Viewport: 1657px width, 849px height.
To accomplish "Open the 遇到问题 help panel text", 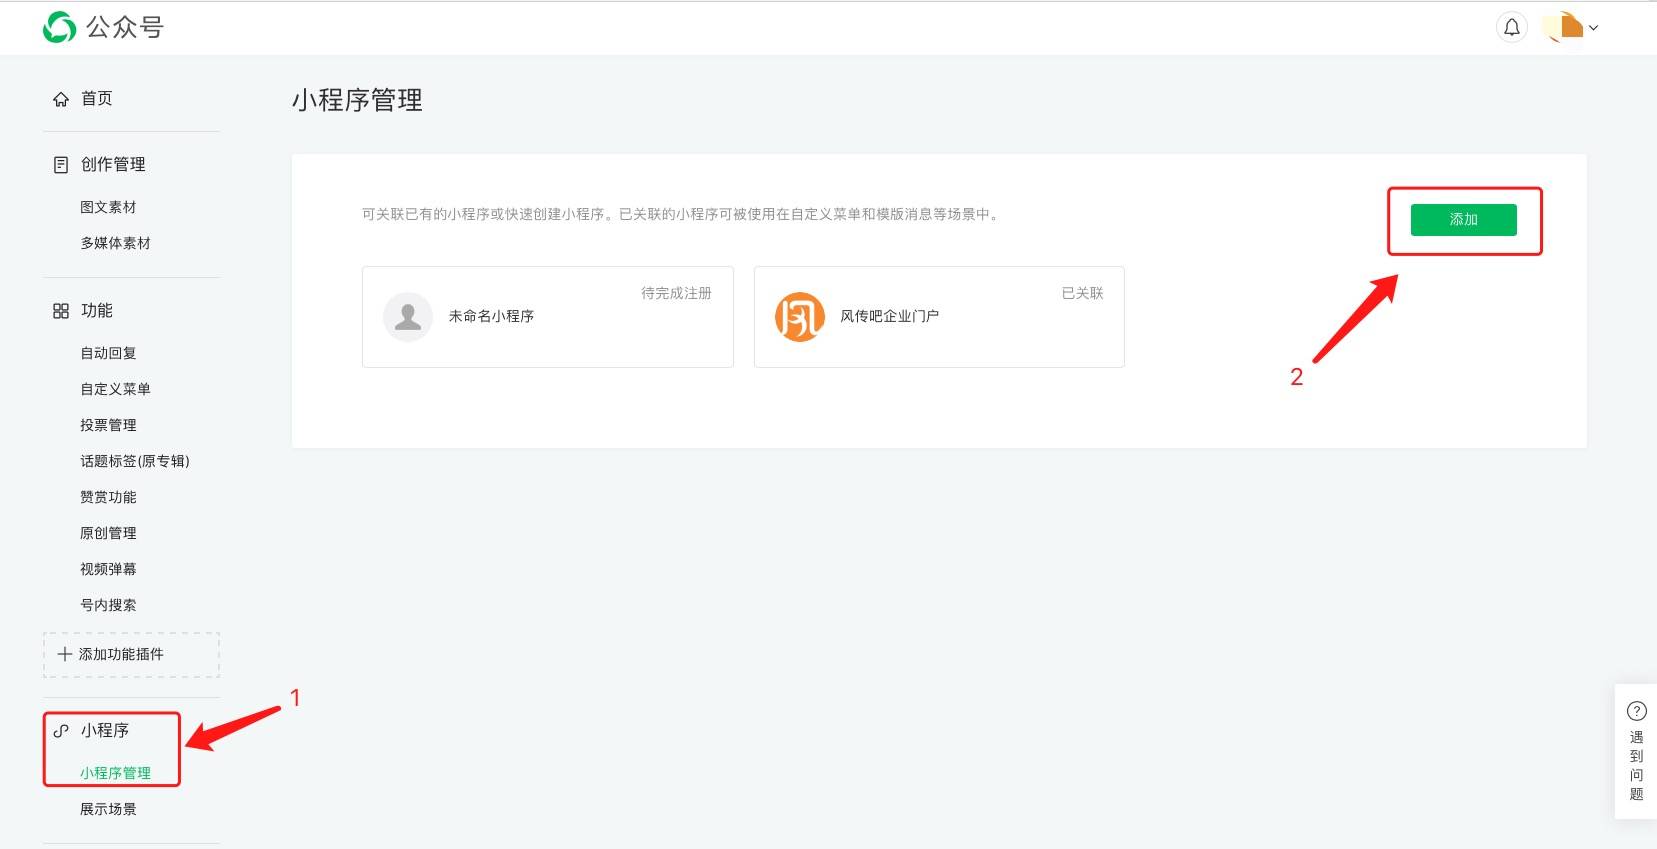I will click(x=1637, y=766).
